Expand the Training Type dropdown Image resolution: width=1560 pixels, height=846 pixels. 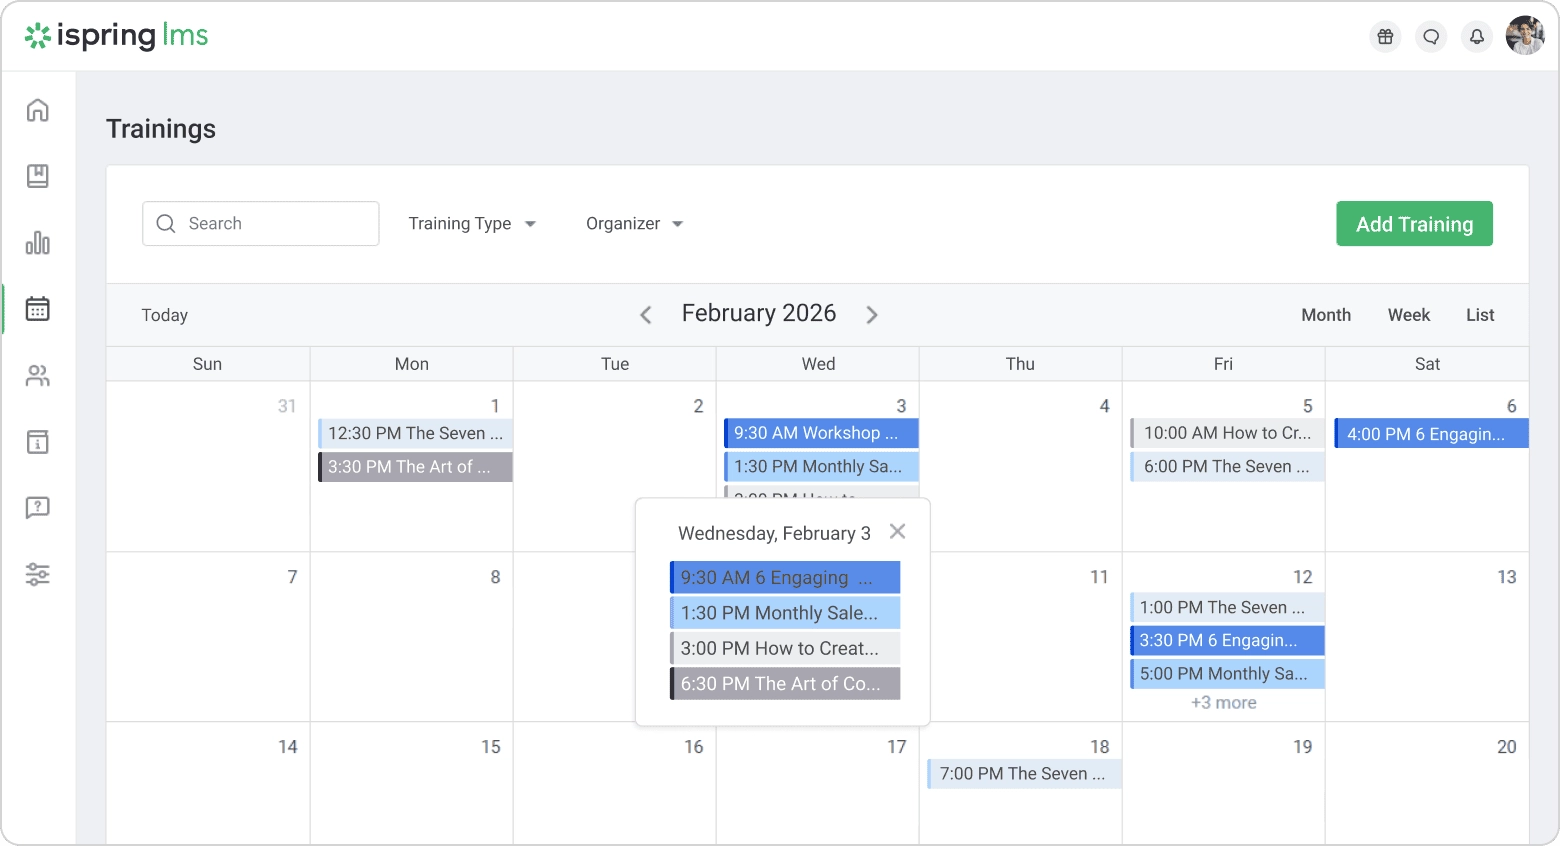472,224
